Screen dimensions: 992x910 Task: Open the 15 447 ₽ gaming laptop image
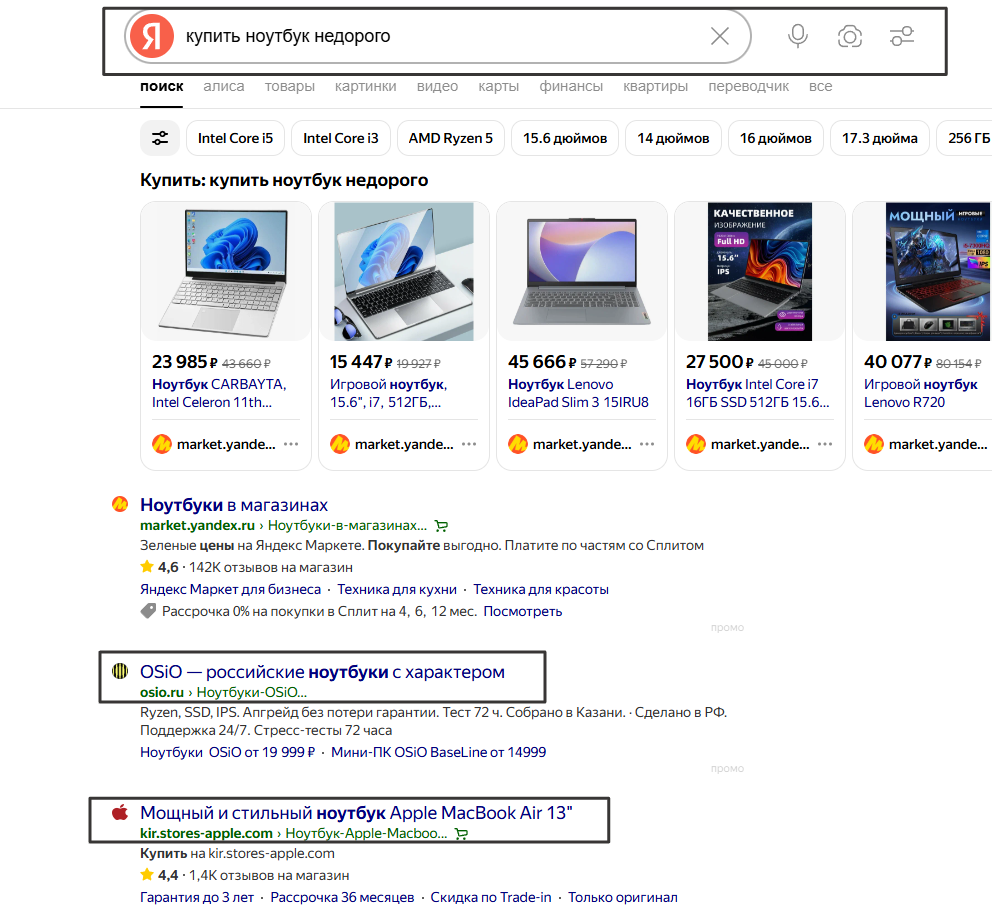coord(404,271)
